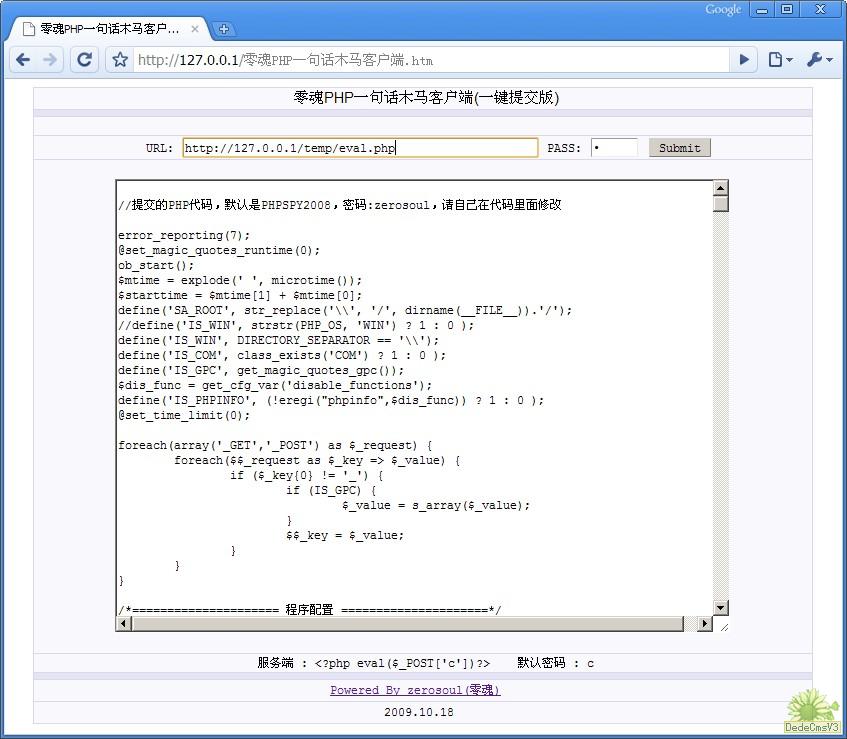Bookmark this page with the star icon
Viewport: 847px width, 739px height.
coord(120,59)
